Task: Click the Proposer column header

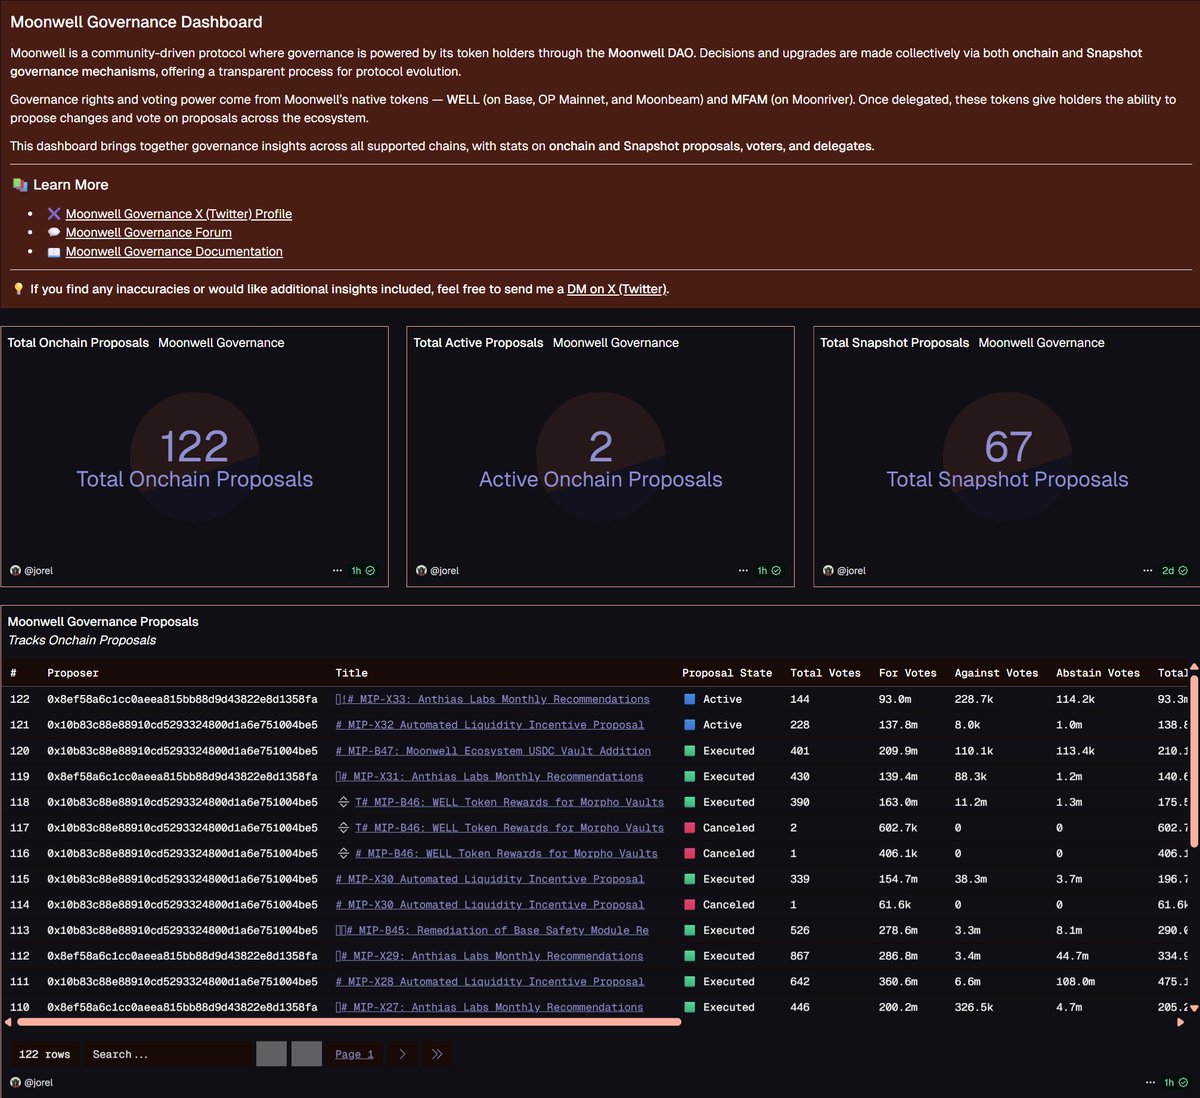Action: [x=73, y=673]
